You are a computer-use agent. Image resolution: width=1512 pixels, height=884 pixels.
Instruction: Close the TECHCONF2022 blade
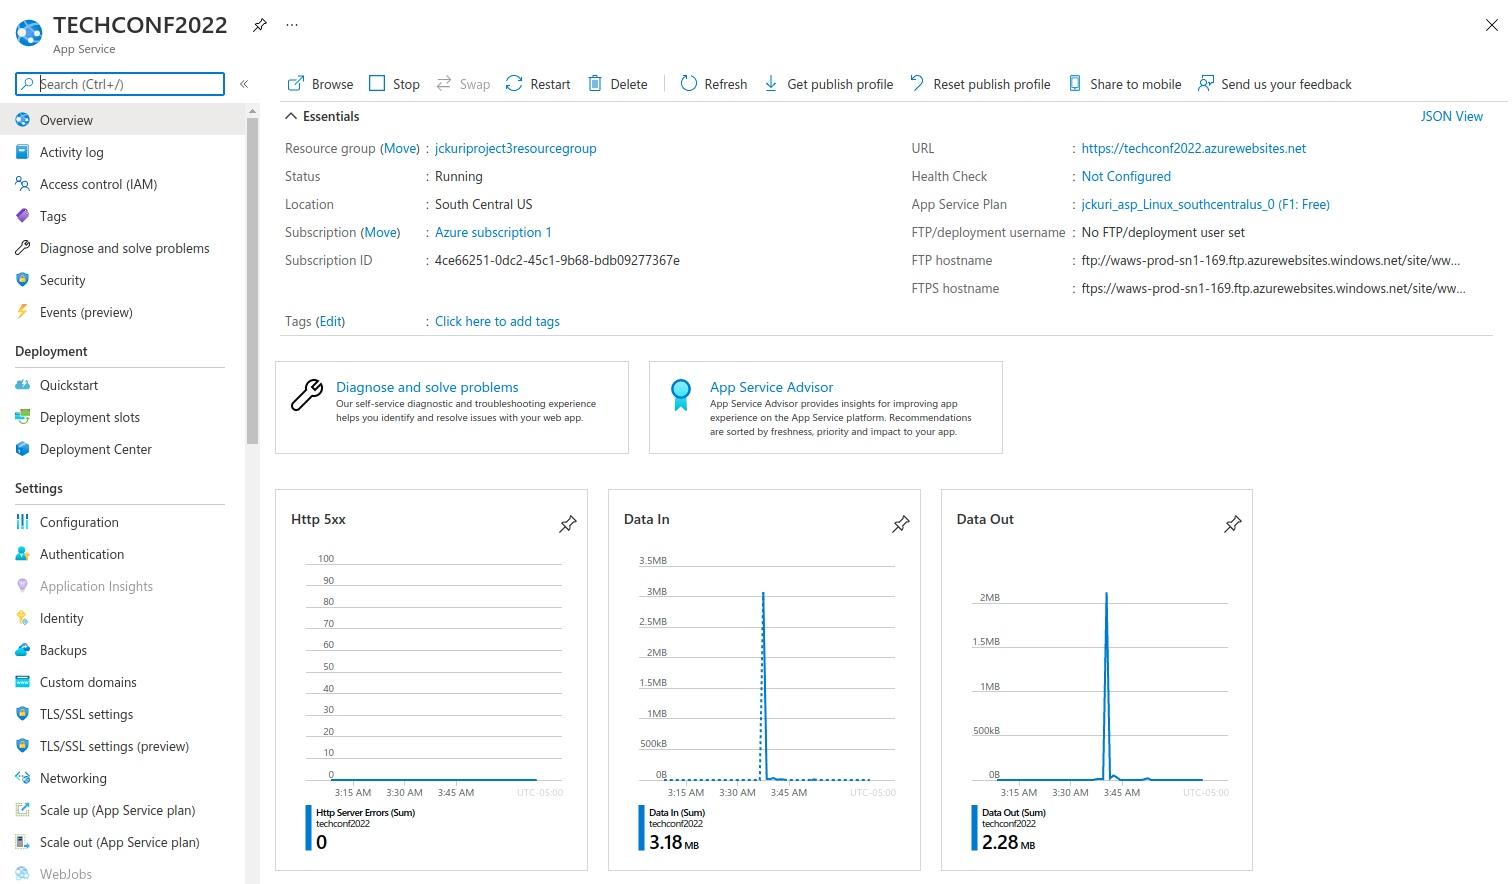click(1491, 25)
